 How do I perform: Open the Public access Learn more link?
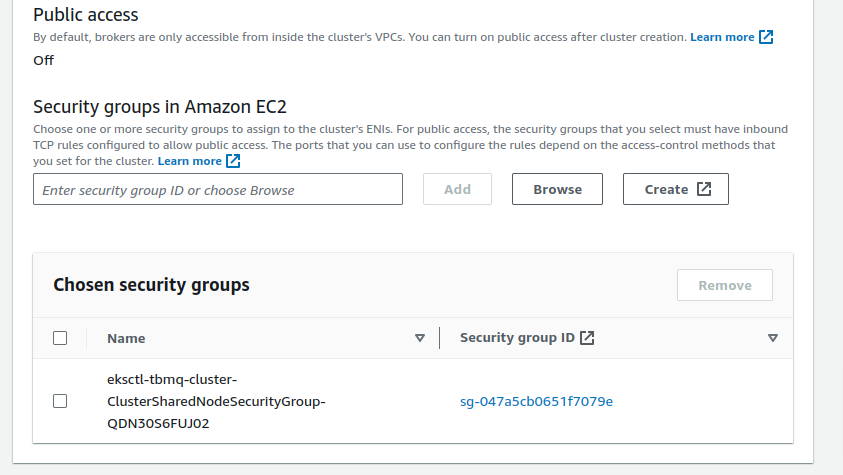pos(722,37)
